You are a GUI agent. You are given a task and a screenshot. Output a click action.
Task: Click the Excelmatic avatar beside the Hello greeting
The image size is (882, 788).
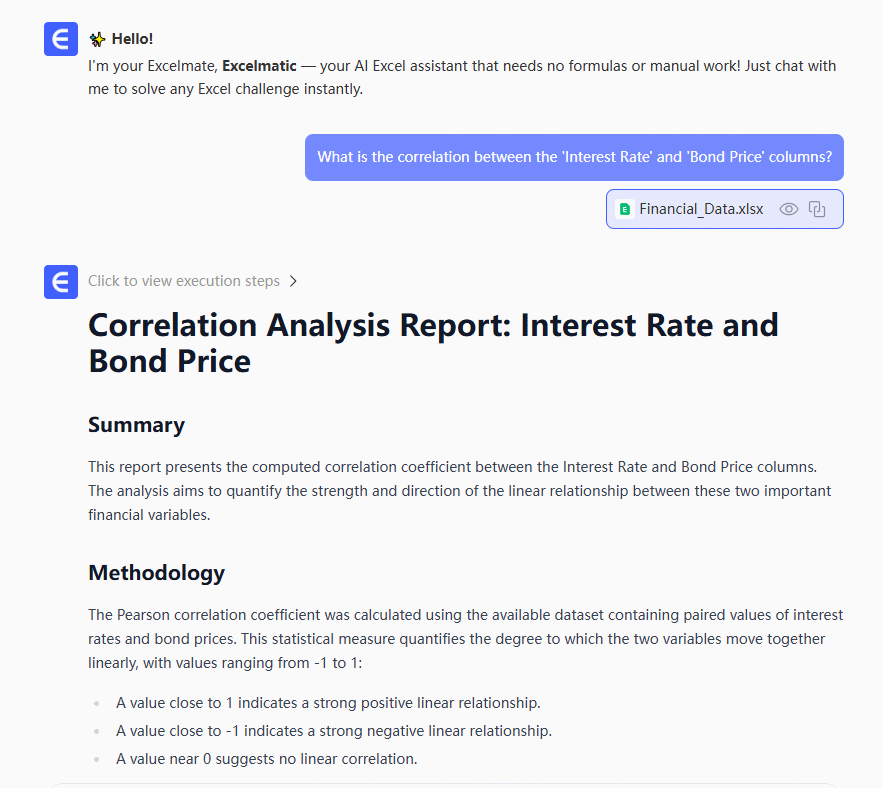click(61, 40)
